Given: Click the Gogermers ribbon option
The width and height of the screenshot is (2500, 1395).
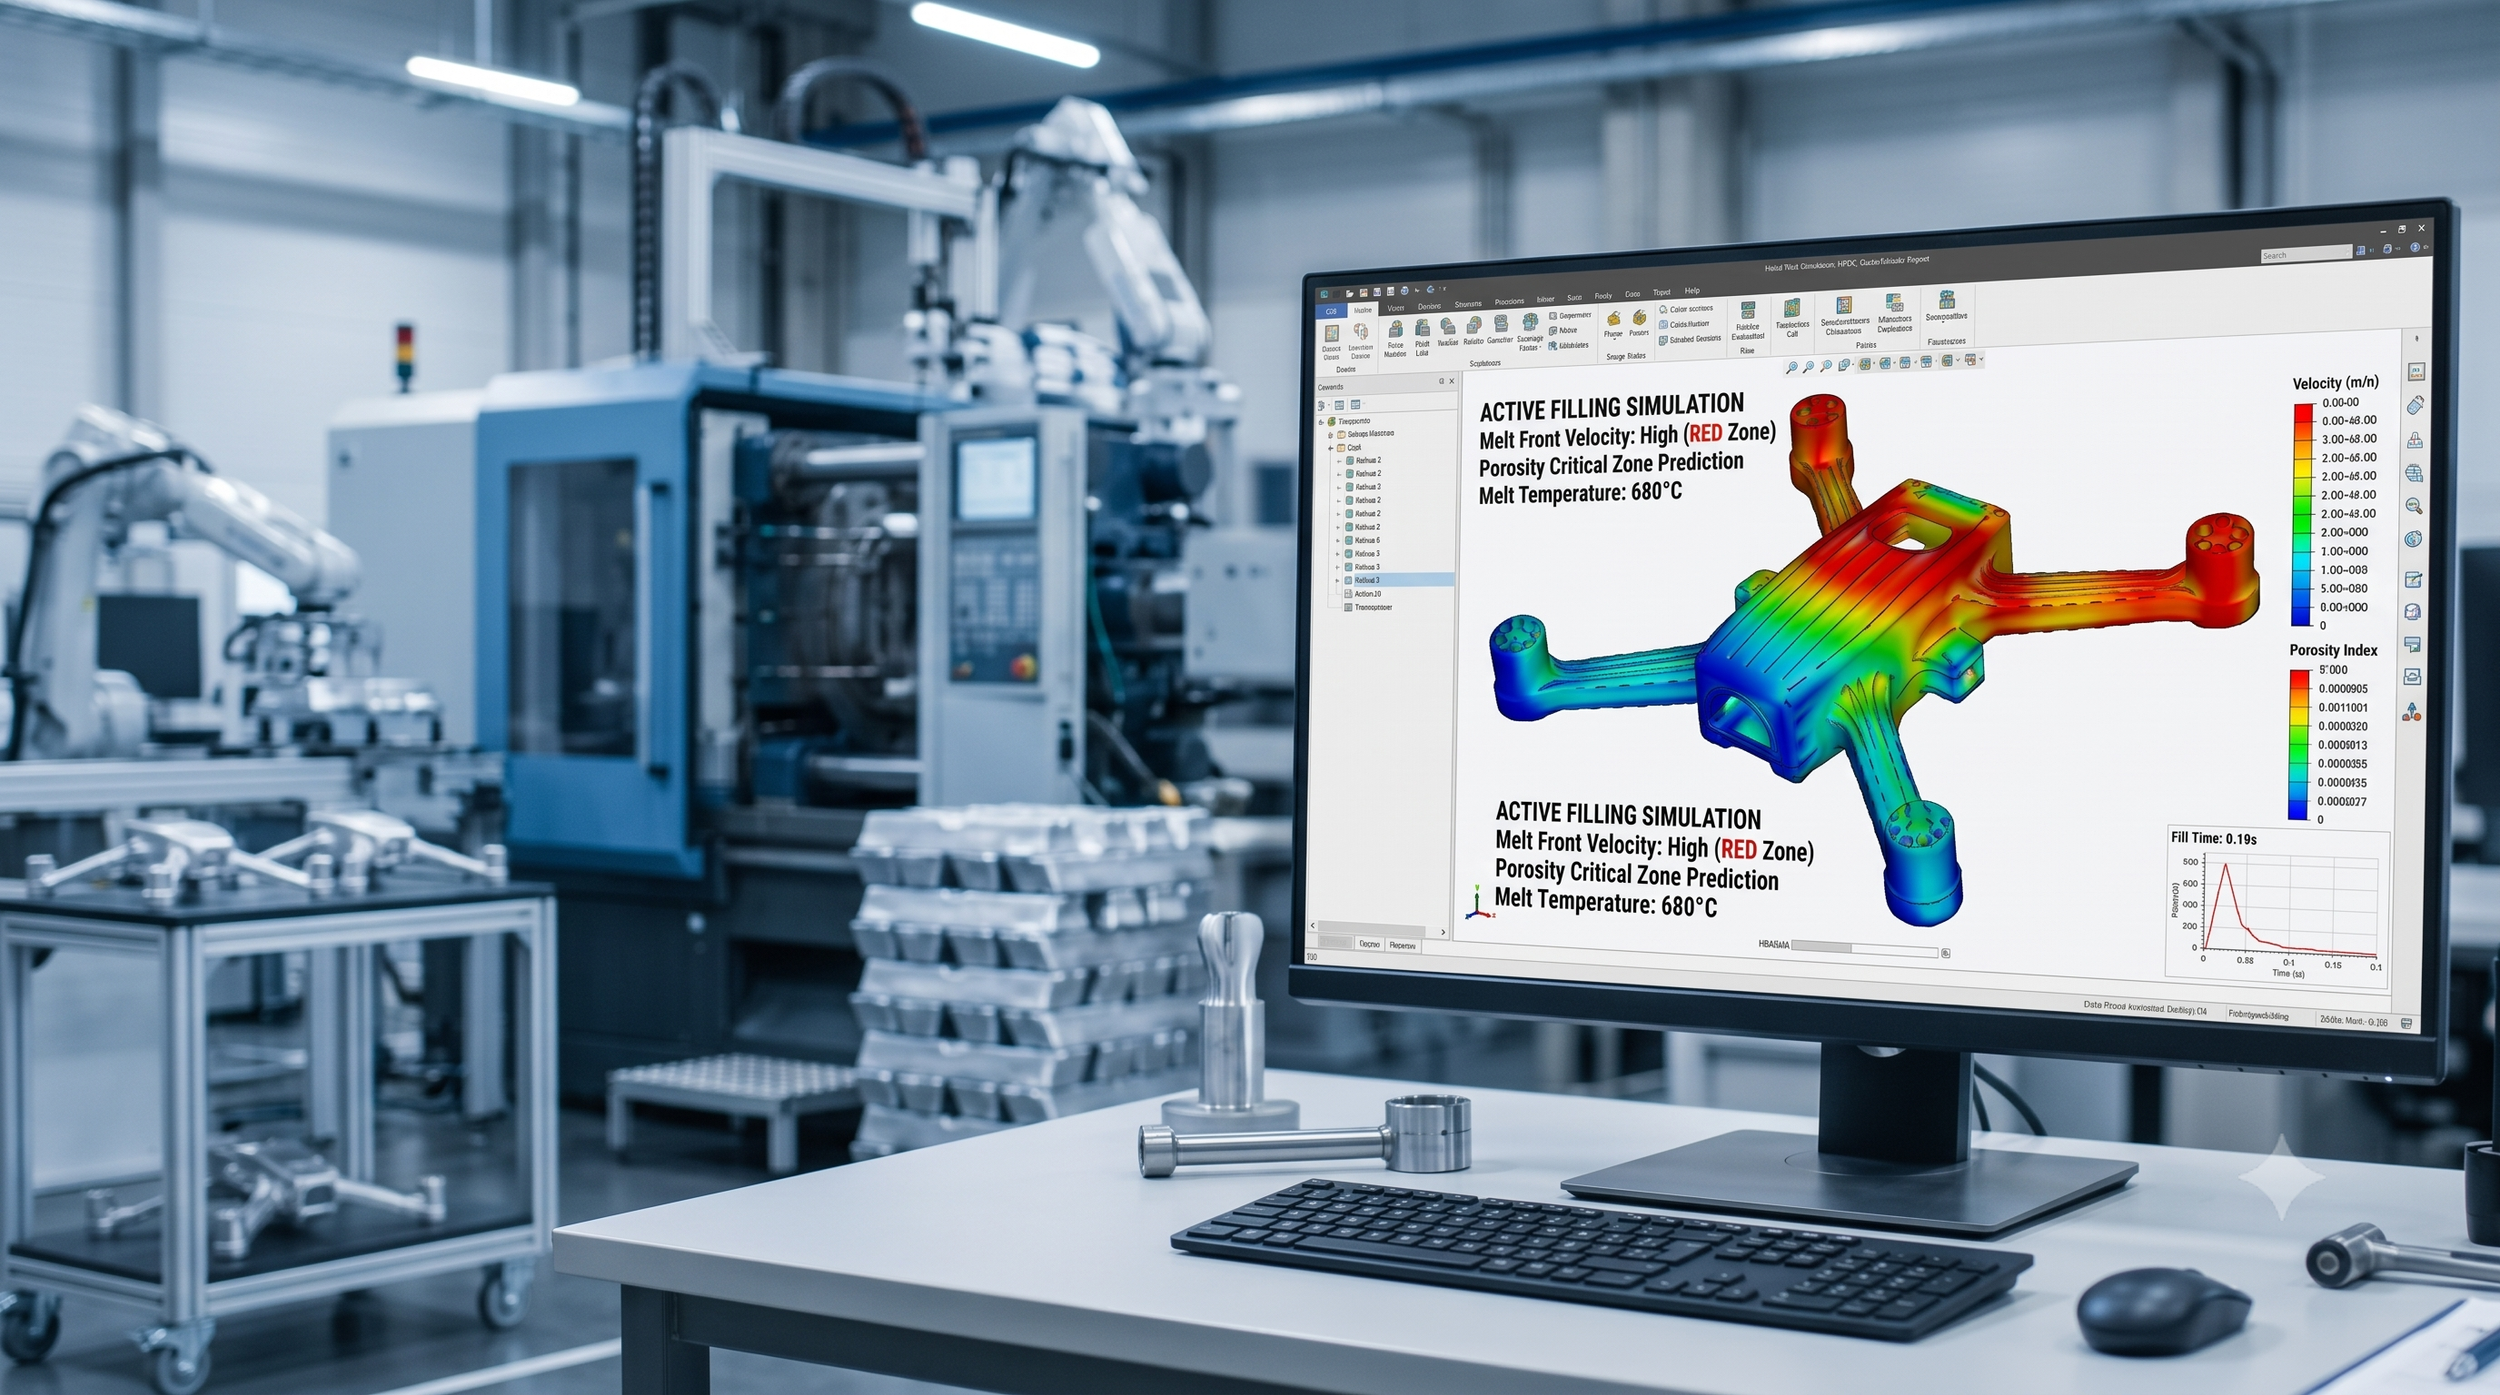Looking at the screenshot, I should coord(1568,316).
